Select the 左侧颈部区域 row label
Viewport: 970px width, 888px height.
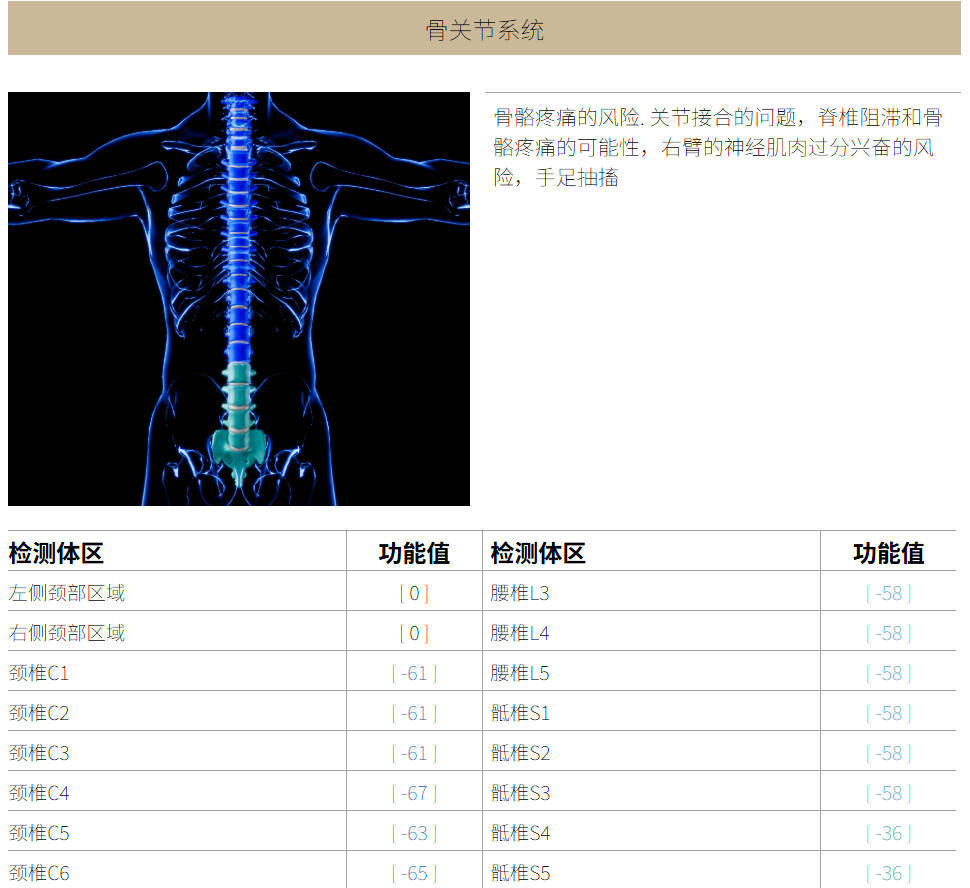tap(67, 593)
